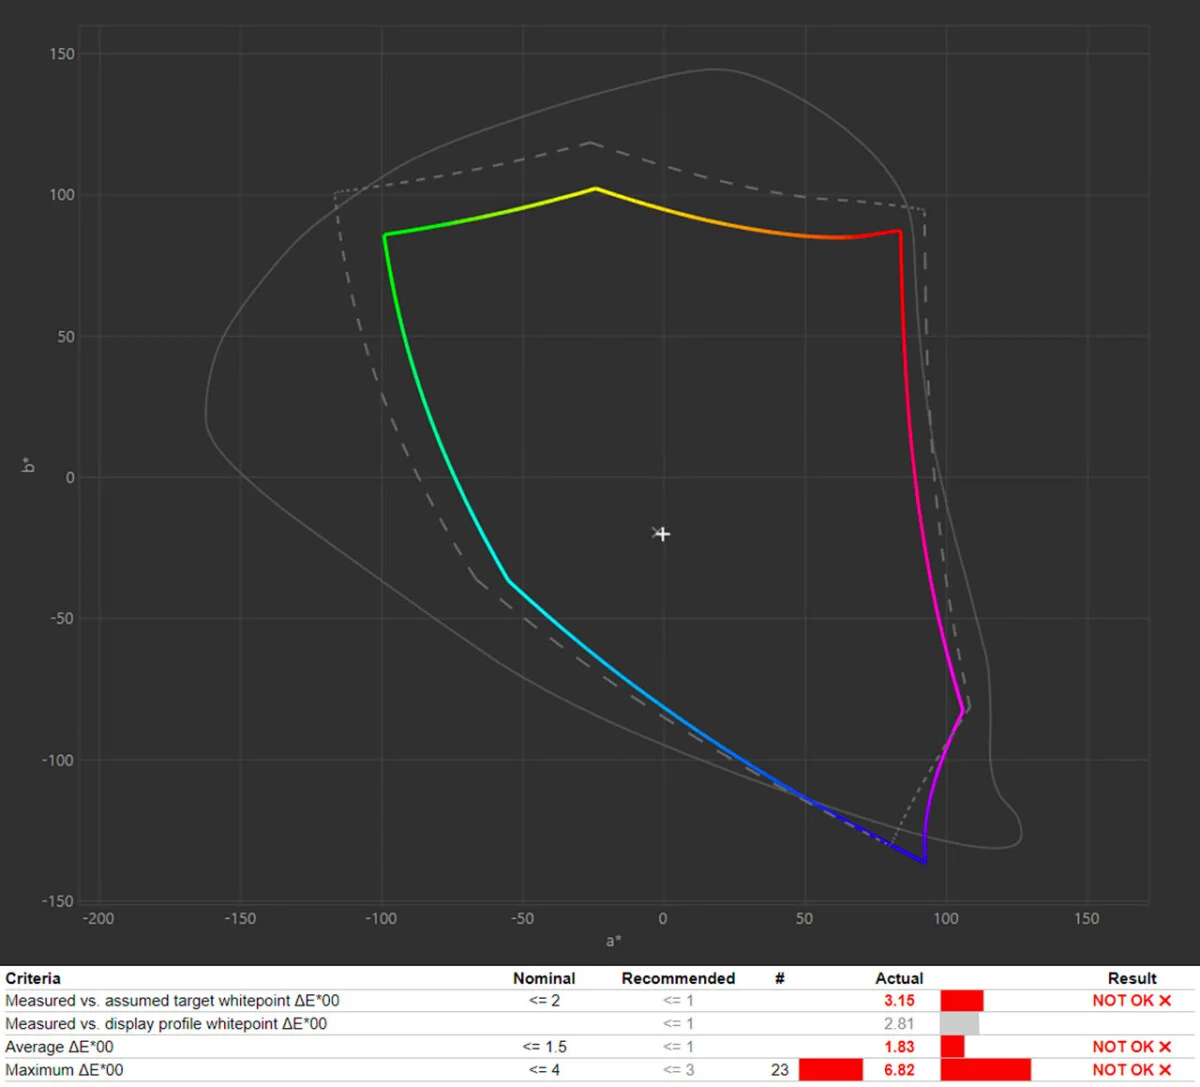Select the Average ΔE*00 criteria label

tap(59, 1047)
